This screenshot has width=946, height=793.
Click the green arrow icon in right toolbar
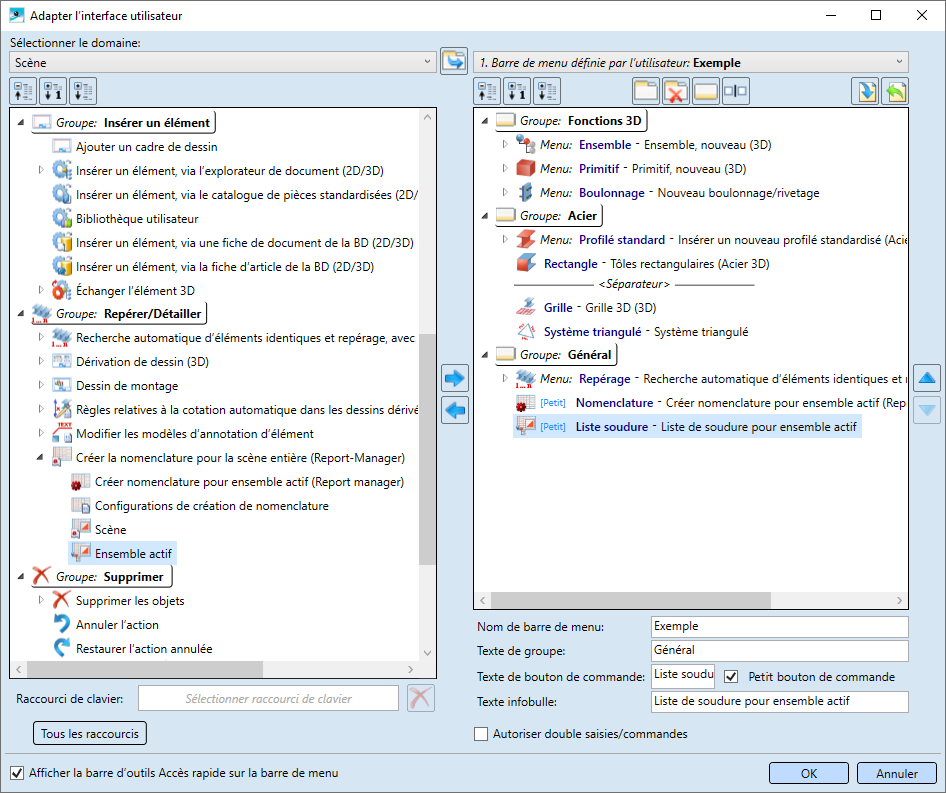(x=894, y=91)
